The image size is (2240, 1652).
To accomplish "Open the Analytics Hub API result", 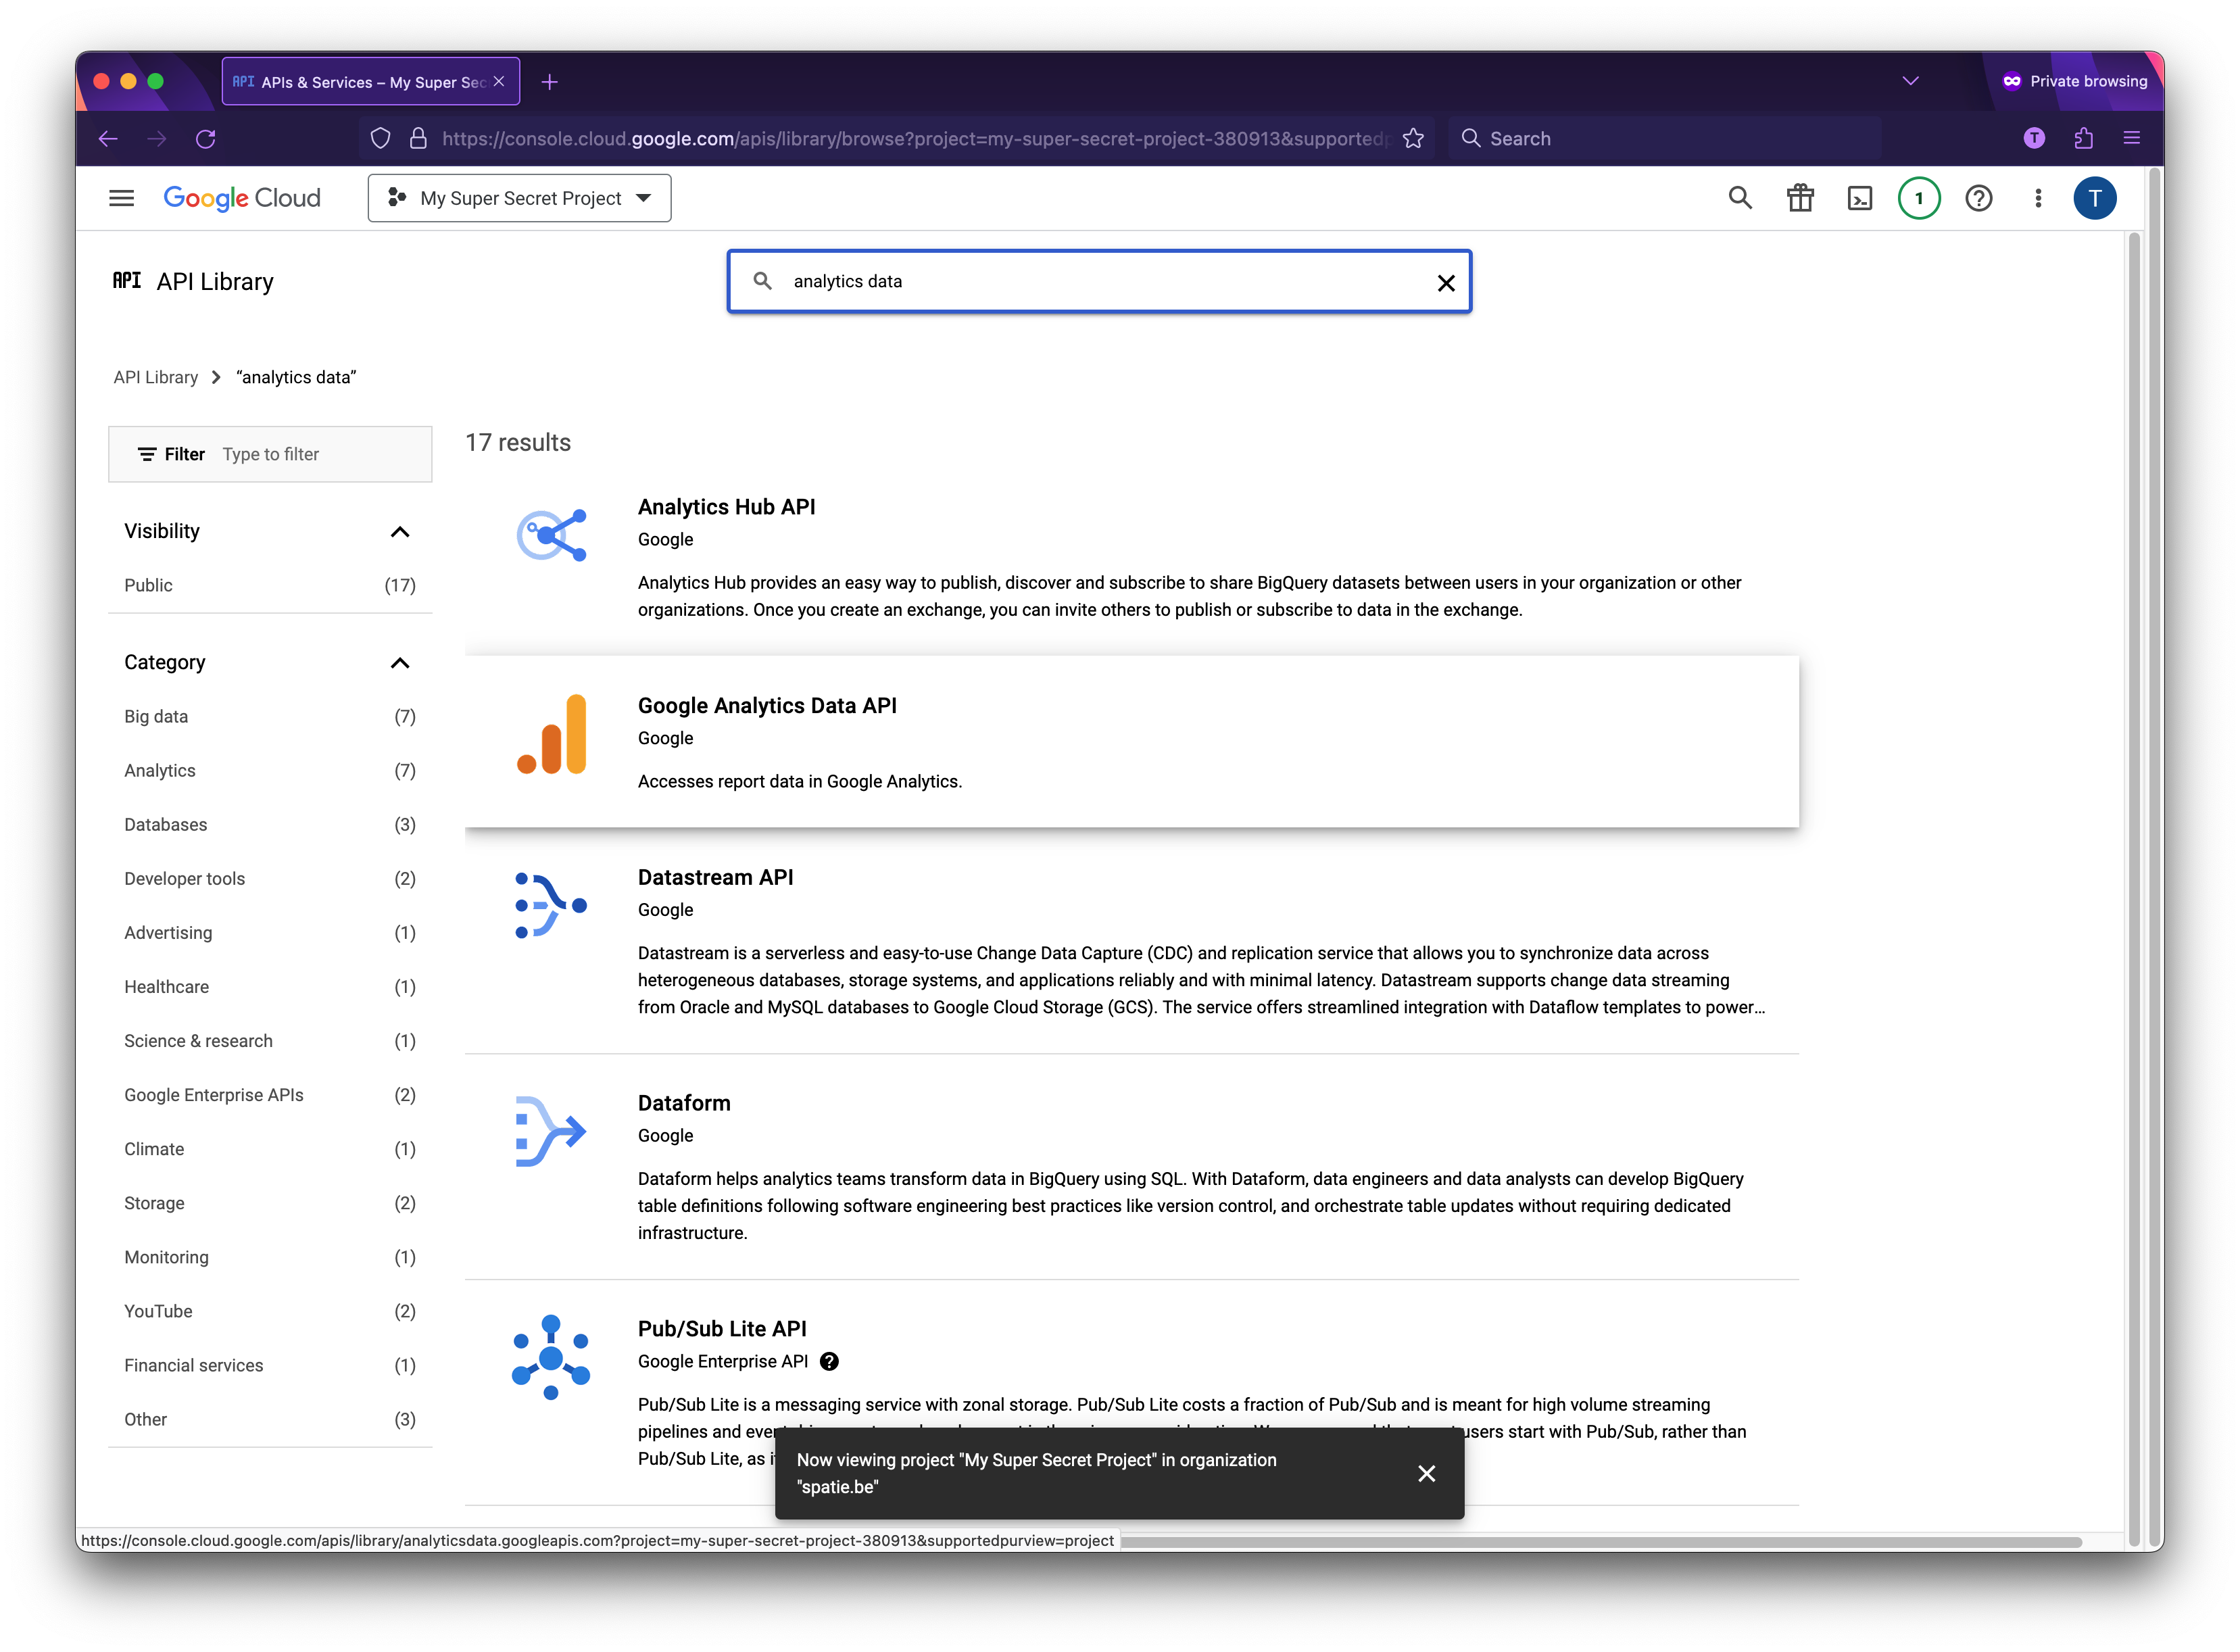I will click(x=727, y=507).
